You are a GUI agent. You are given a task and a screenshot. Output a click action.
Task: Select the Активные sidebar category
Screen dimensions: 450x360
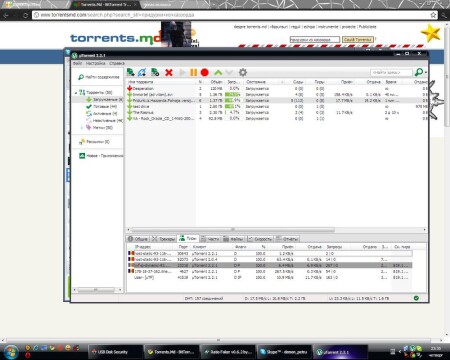pyautogui.click(x=102, y=114)
